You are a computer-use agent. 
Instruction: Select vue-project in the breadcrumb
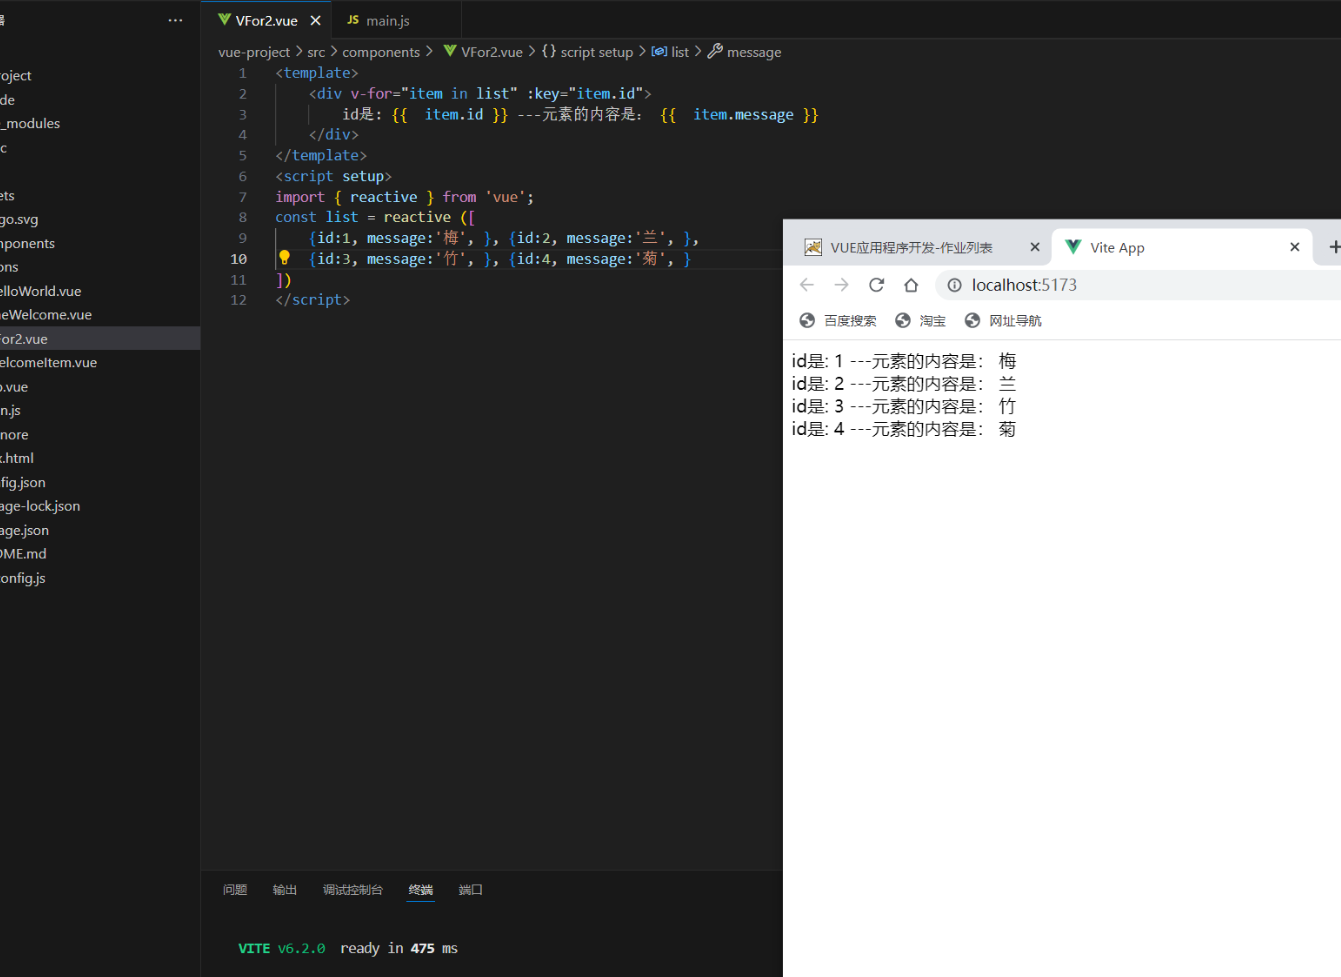click(x=254, y=52)
